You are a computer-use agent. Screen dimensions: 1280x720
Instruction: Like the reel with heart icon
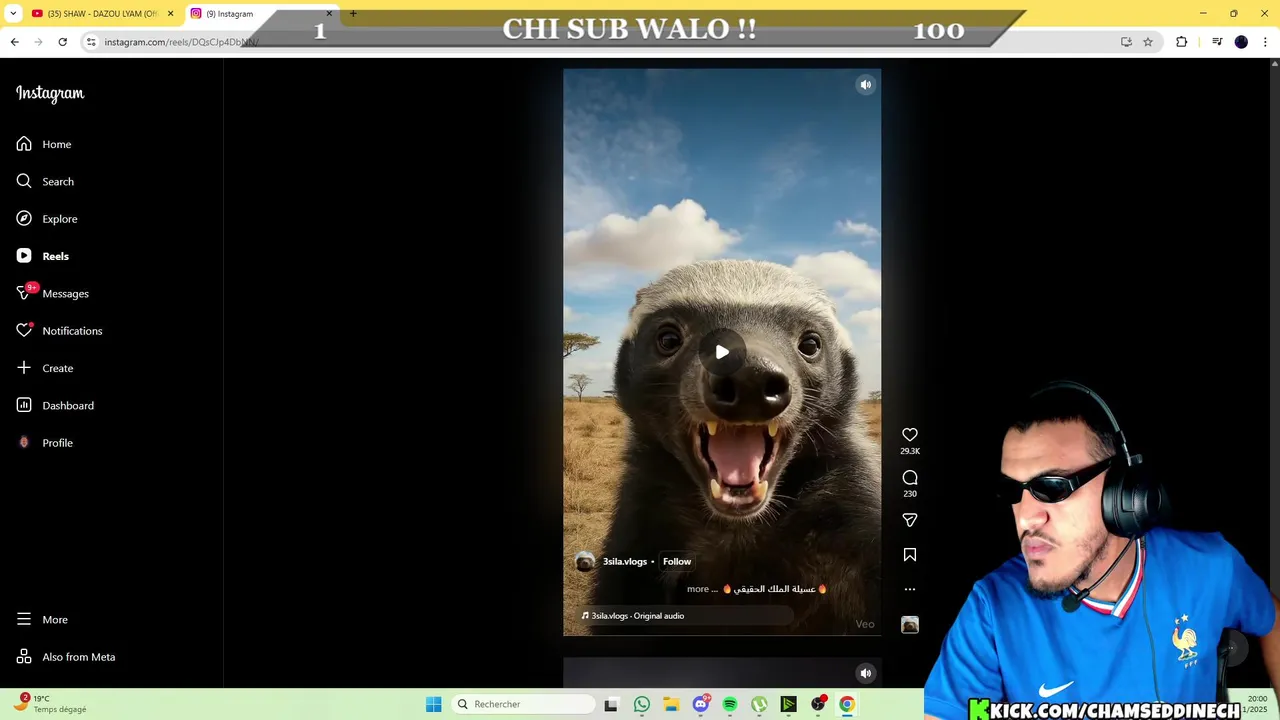tap(910, 435)
